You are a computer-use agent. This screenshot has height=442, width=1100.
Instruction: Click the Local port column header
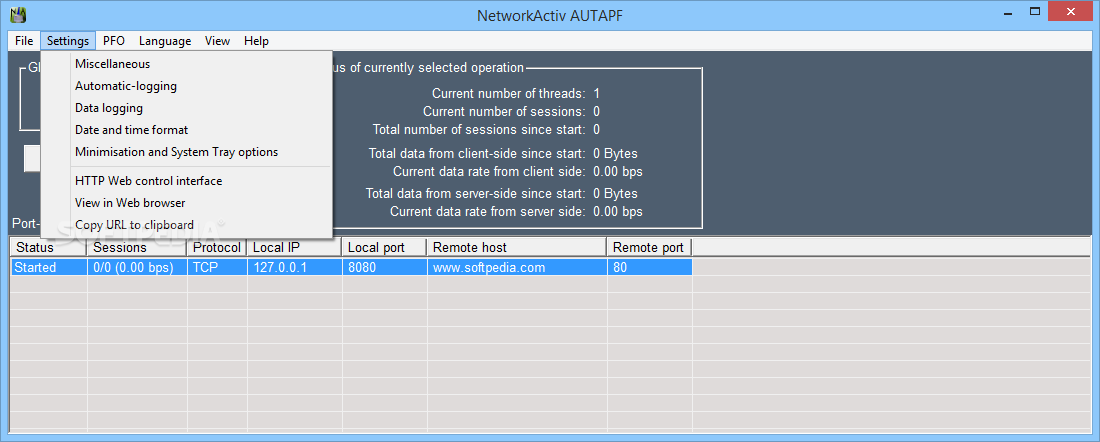384,247
